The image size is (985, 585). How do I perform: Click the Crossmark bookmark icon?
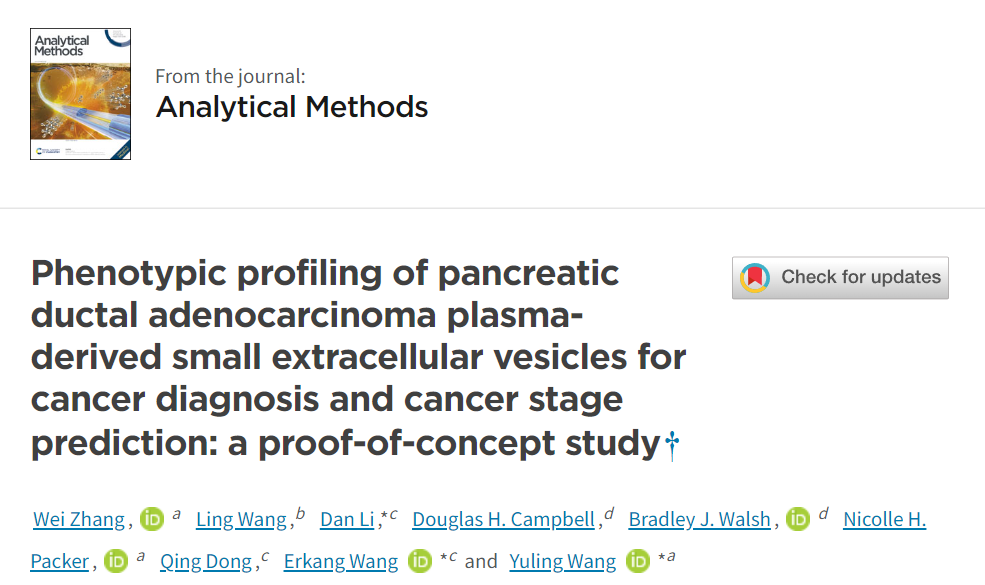(x=754, y=278)
